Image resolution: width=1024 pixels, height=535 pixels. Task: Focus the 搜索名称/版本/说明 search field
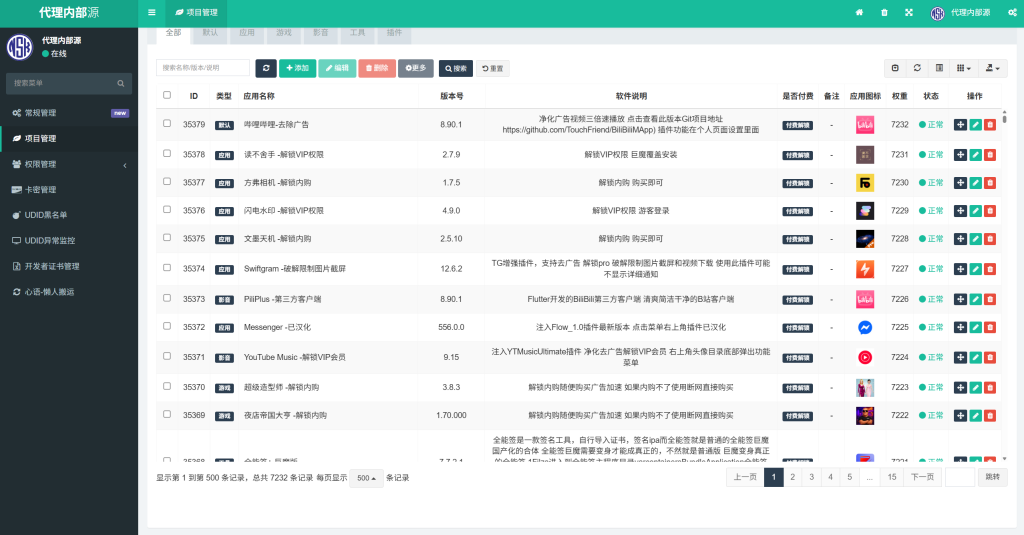click(203, 68)
